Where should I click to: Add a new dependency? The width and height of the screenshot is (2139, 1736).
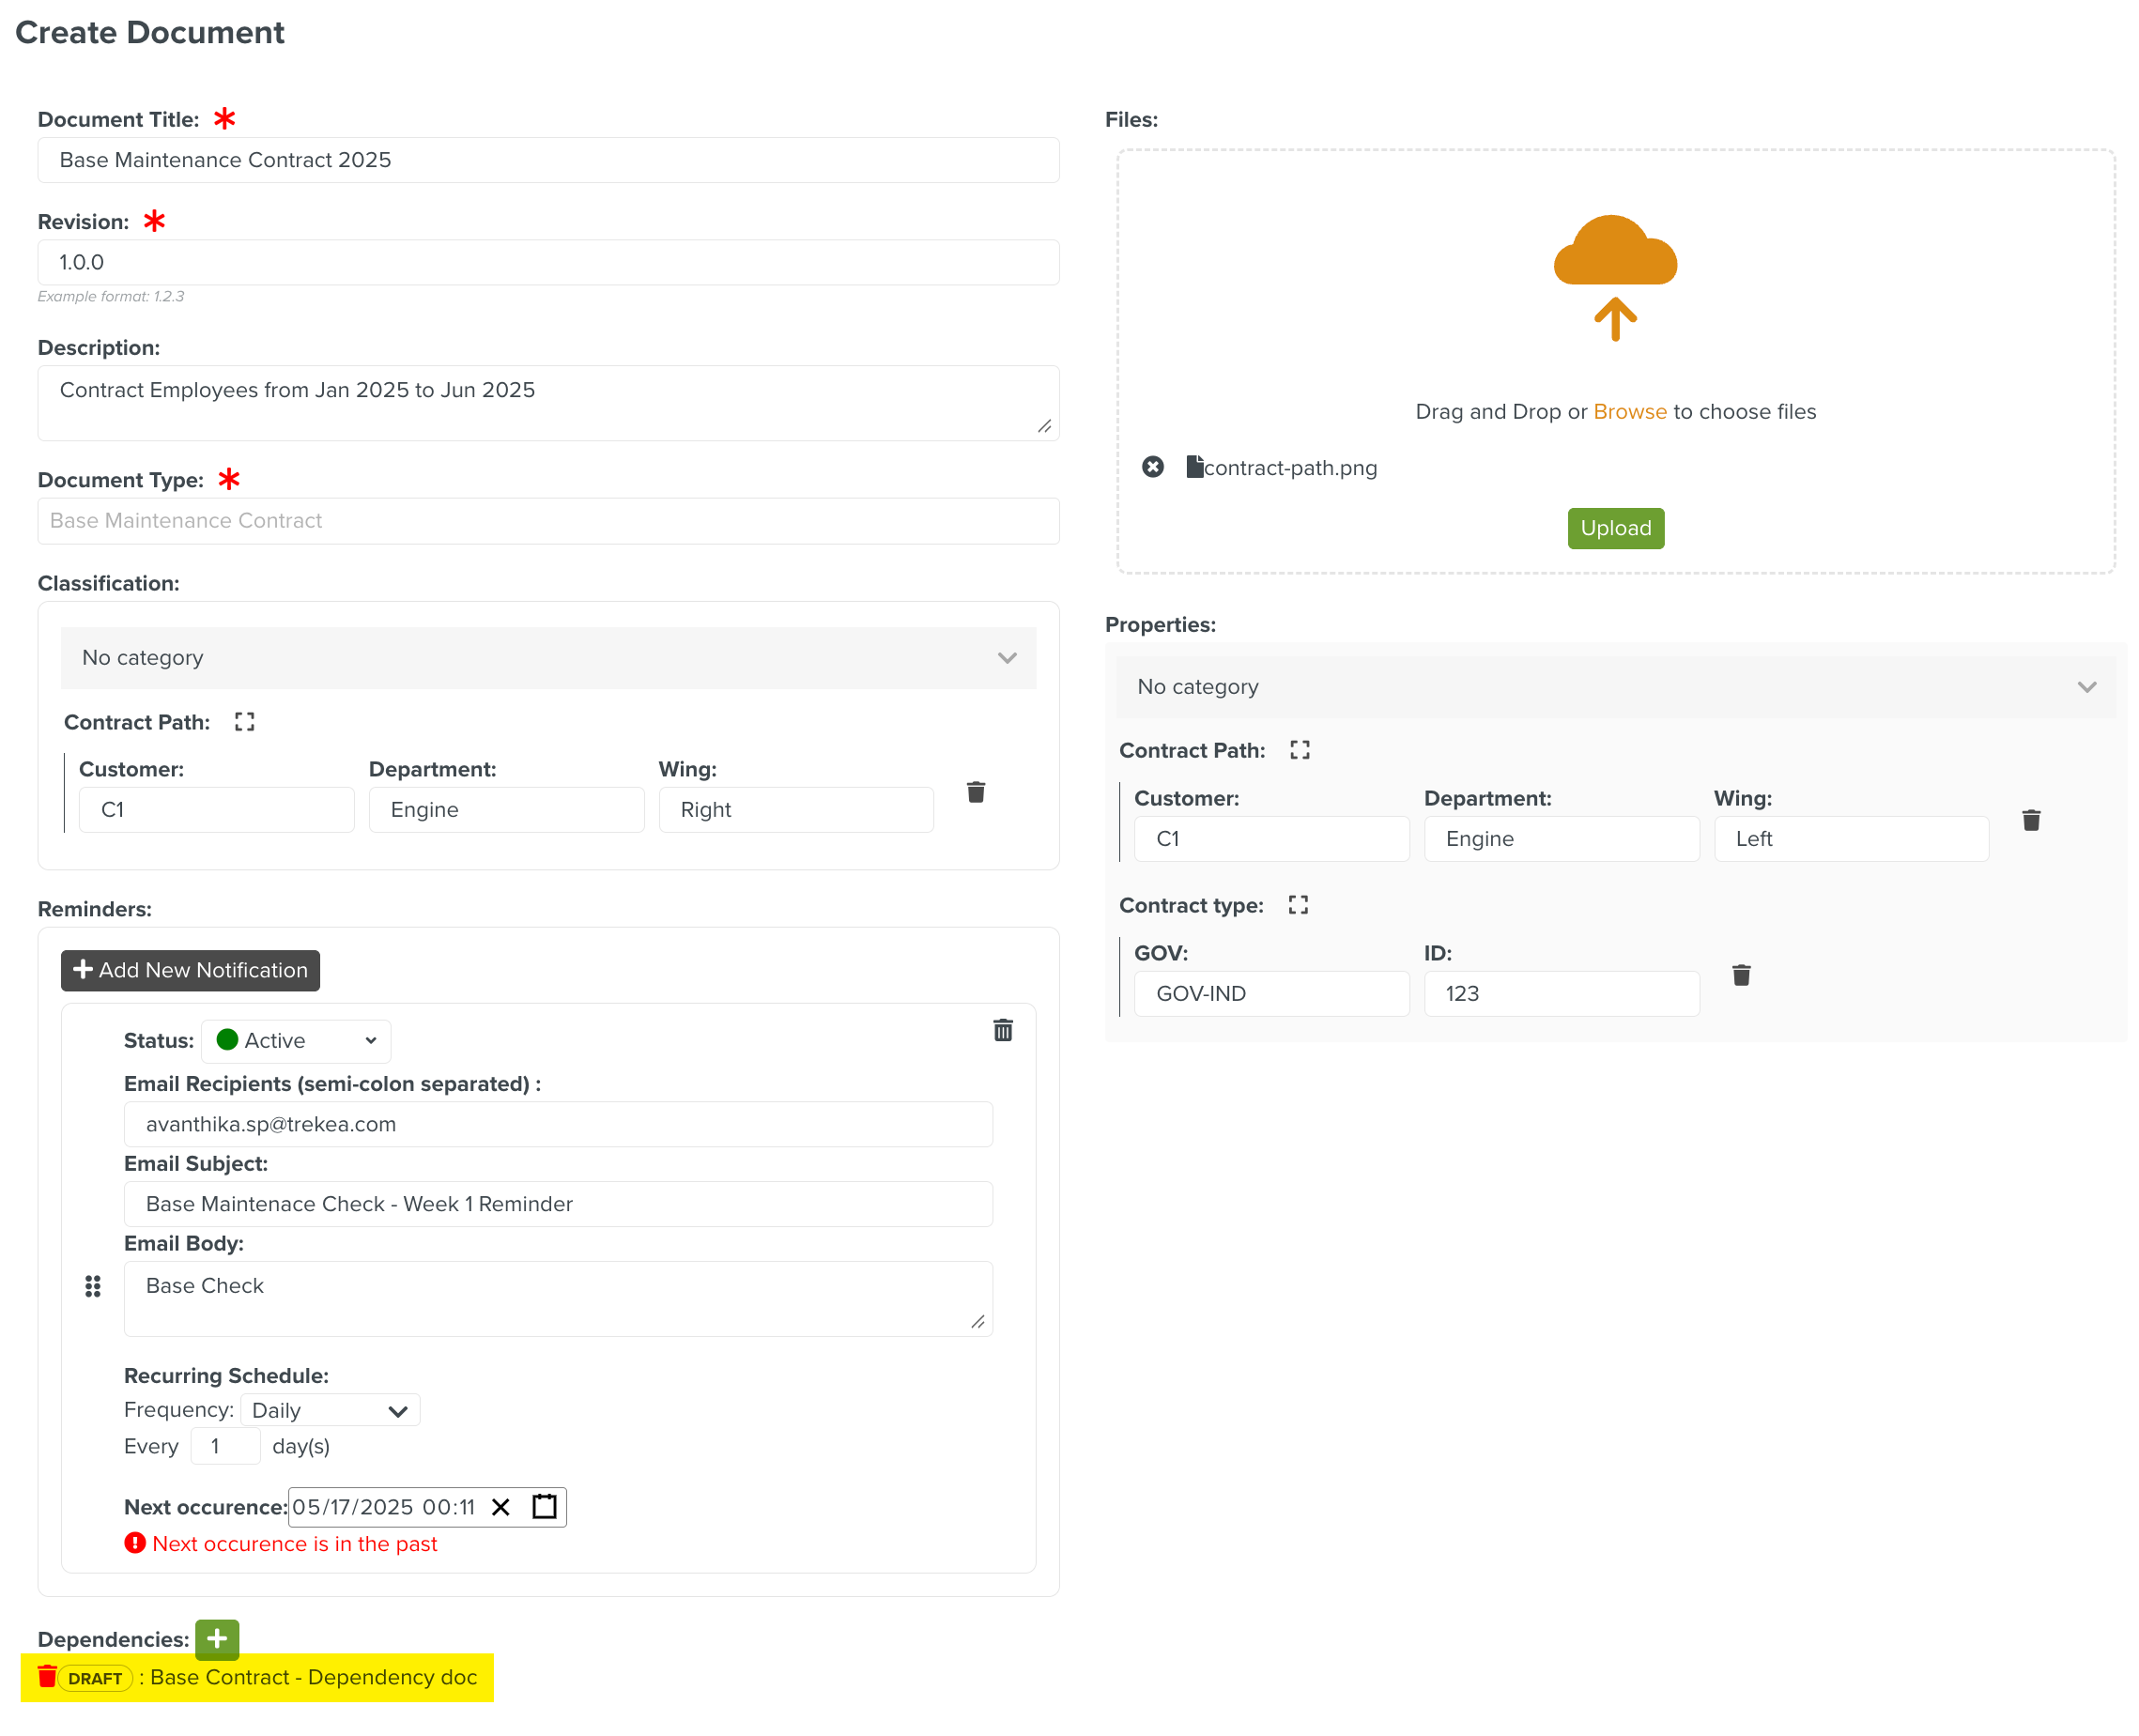pos(217,1638)
